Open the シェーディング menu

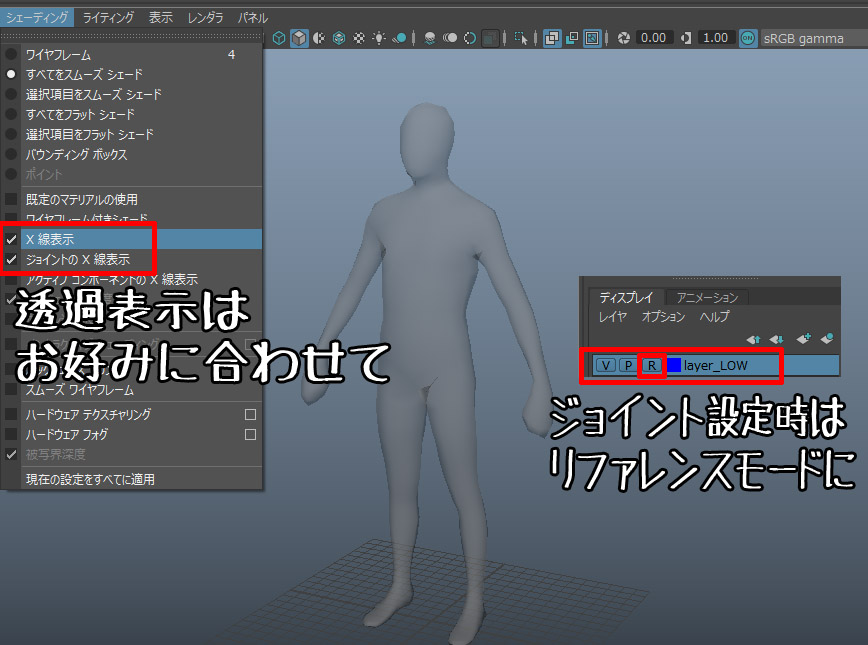coord(37,18)
